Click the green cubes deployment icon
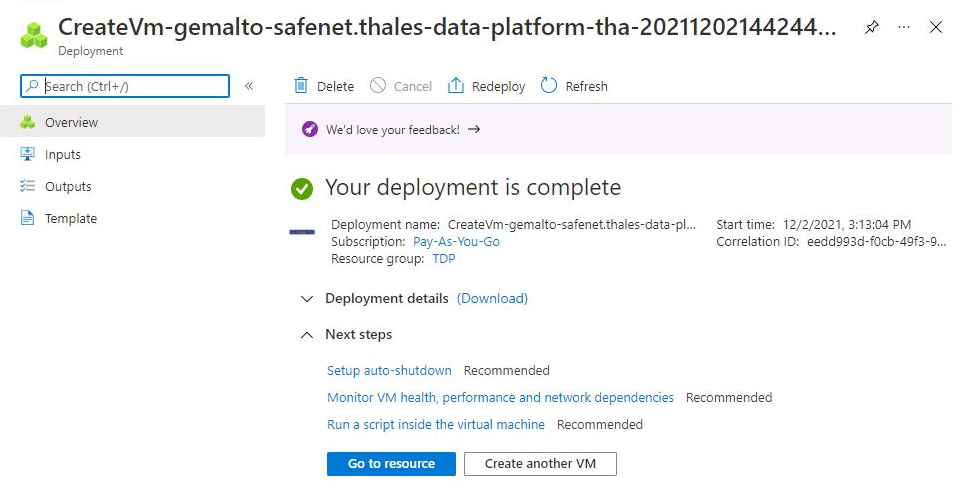This screenshot has height=500, width=963. tap(34, 35)
